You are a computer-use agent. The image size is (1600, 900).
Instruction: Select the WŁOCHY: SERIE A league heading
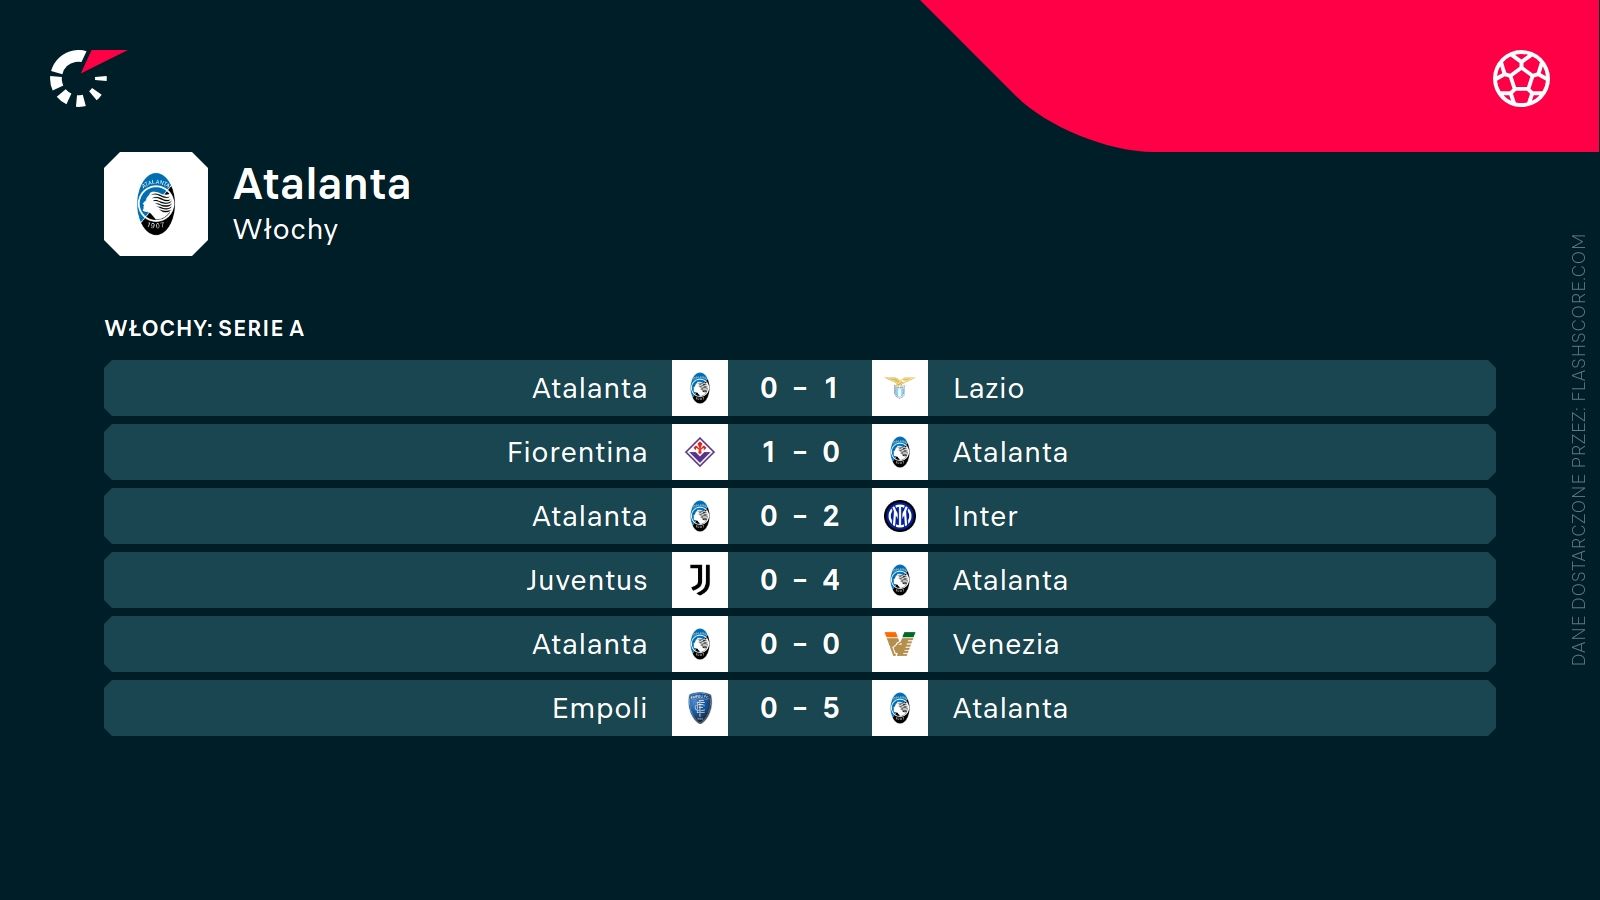tap(204, 329)
